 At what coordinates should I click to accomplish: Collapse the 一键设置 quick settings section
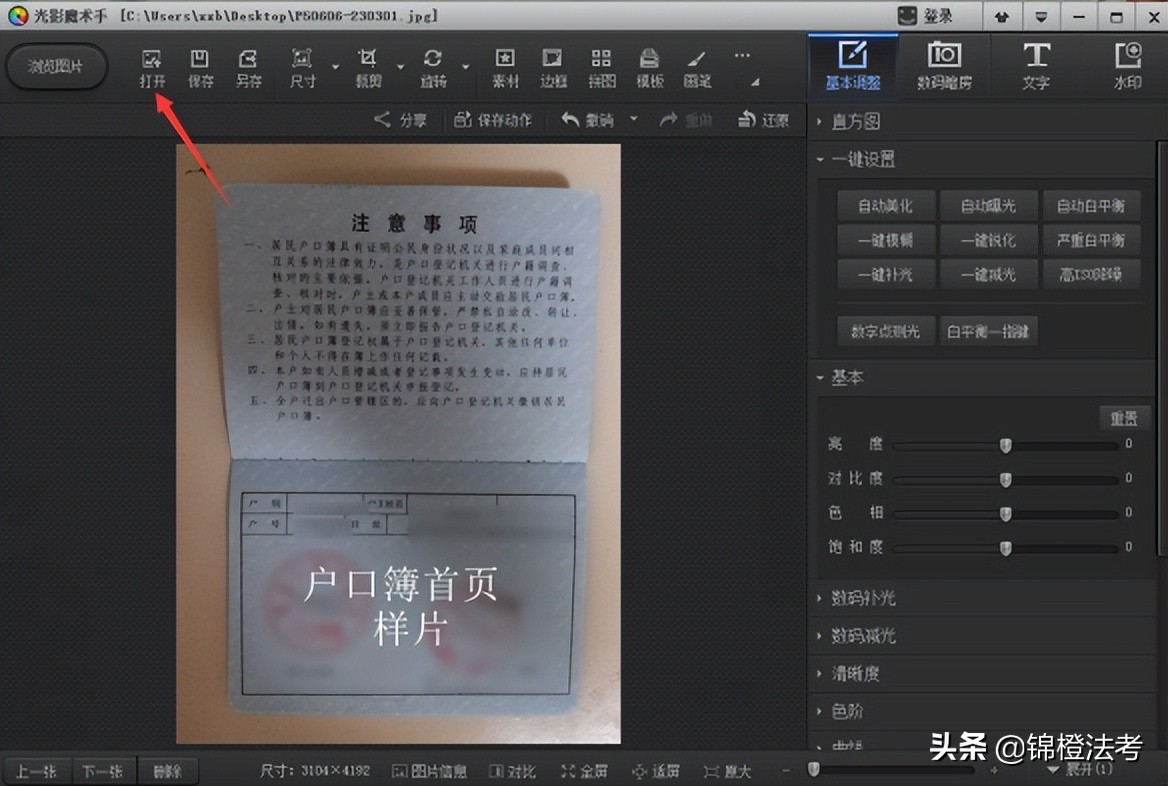pos(860,158)
